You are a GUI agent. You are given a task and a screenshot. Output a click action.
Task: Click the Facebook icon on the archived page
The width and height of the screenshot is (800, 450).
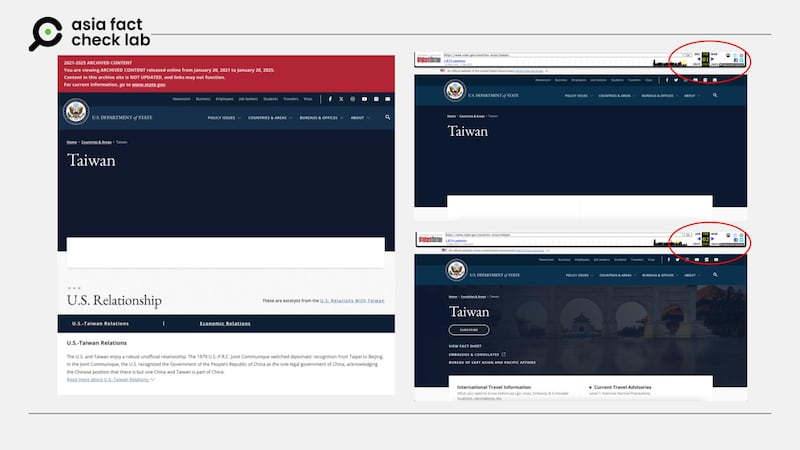point(329,99)
